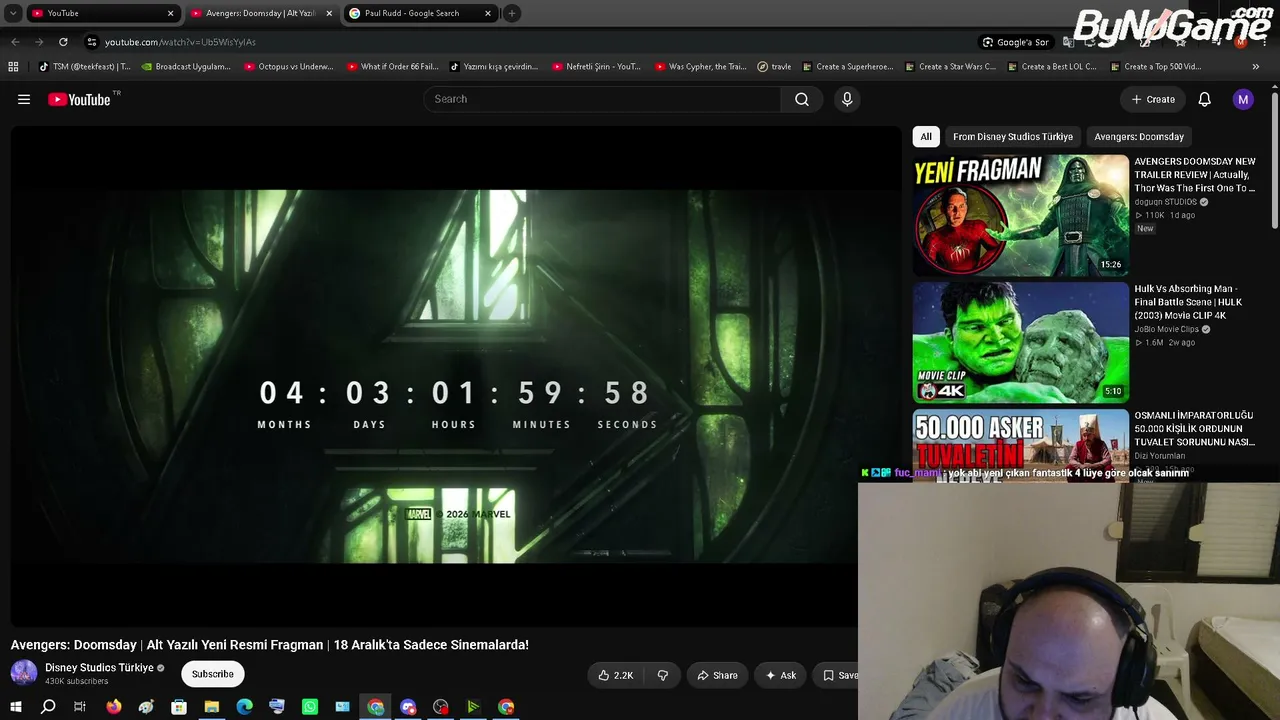1280x720 pixels.
Task: Open Chrome apps grid in bookmarks bar
Action: click(13, 67)
